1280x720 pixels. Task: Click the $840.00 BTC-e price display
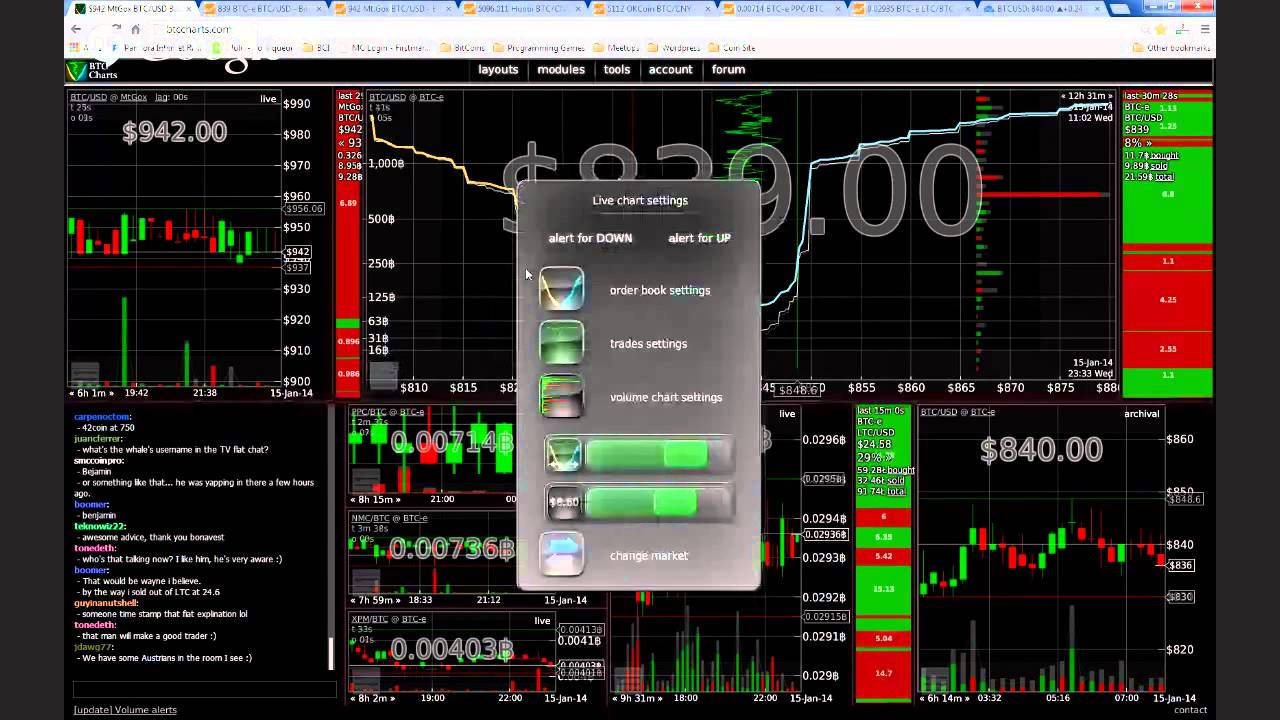(1041, 450)
